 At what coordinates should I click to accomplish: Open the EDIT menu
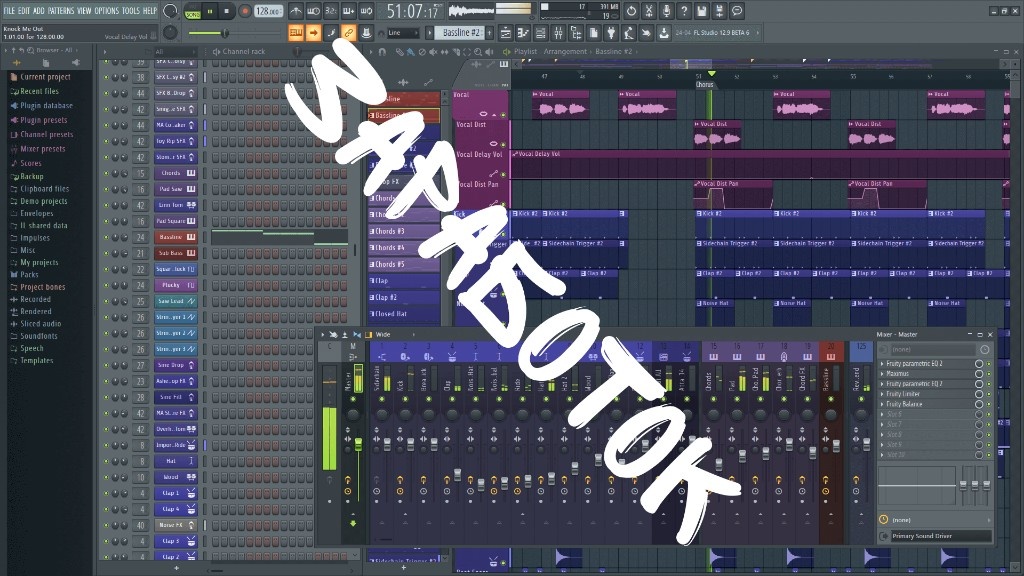(x=24, y=11)
